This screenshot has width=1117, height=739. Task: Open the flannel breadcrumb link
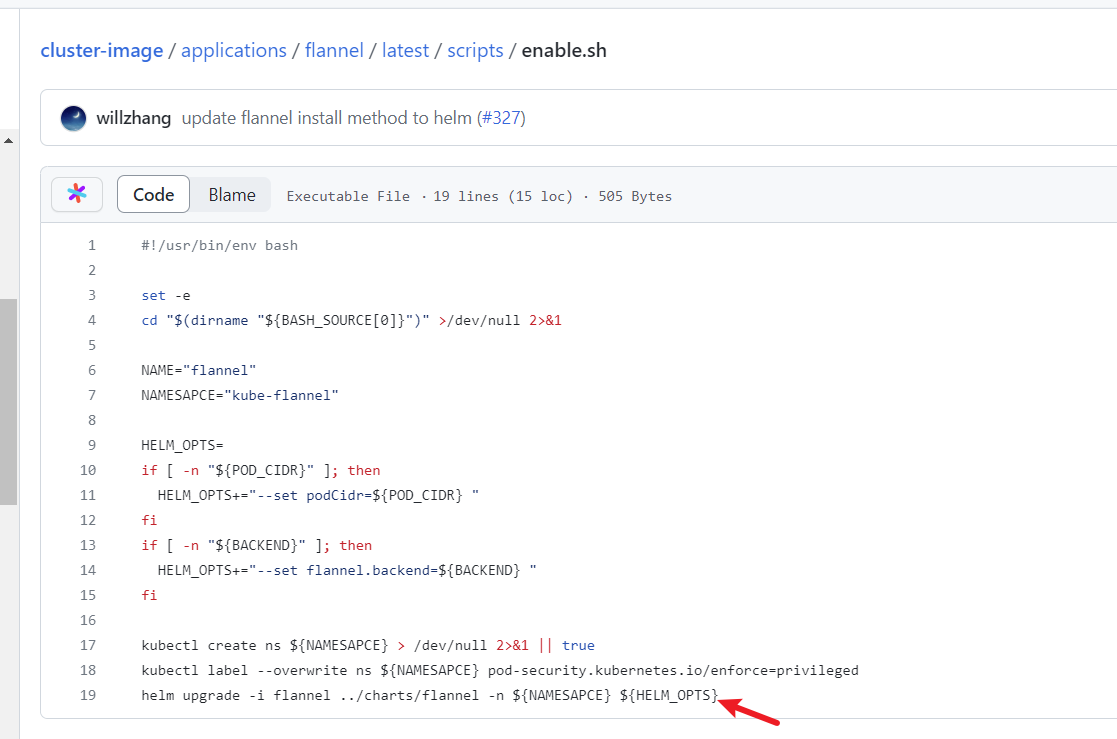[334, 50]
